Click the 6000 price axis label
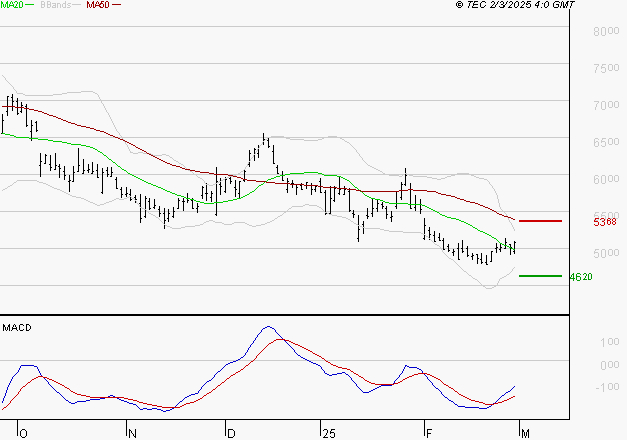Screen dimensions: 627x440 point(606,179)
